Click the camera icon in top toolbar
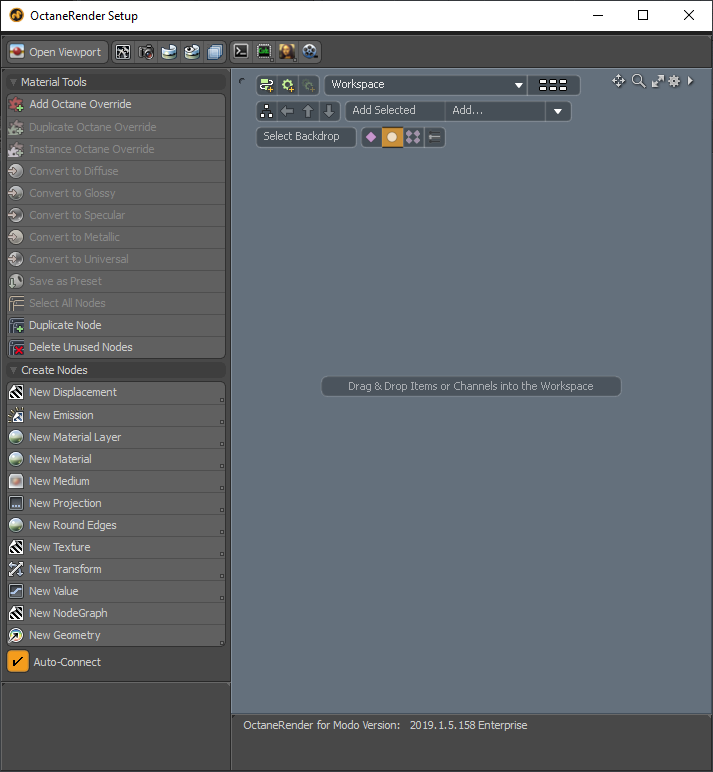This screenshot has width=713, height=772. click(146, 52)
